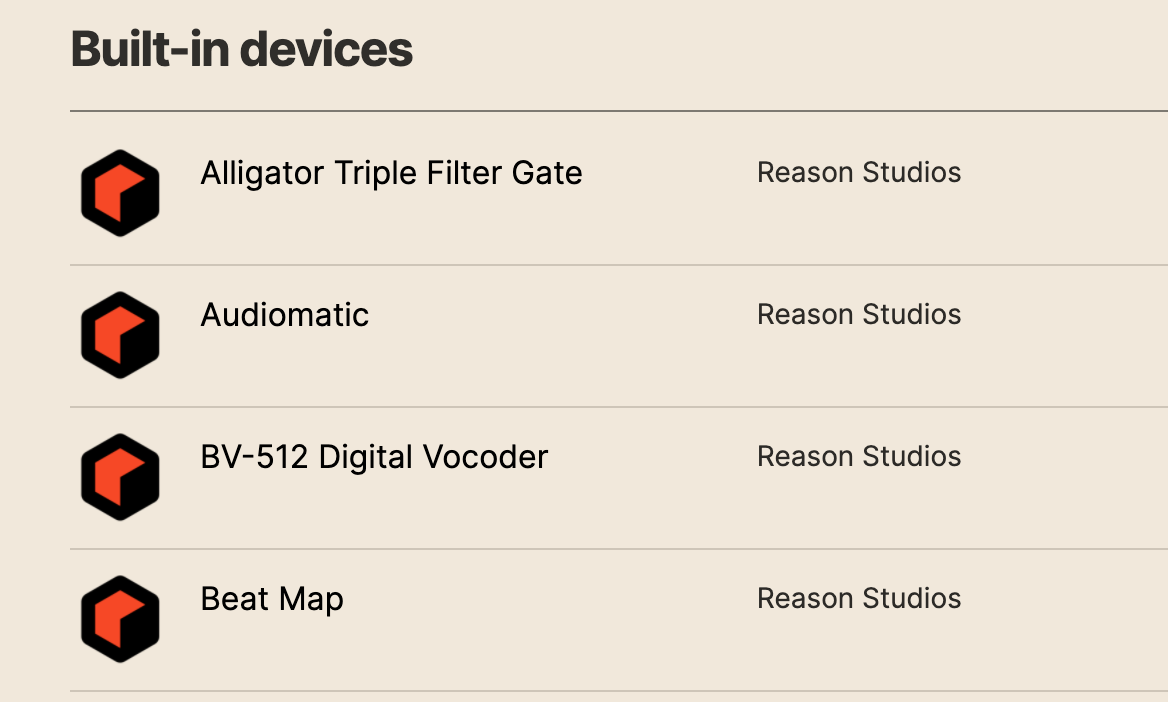The width and height of the screenshot is (1168, 702).
Task: Click separator line between Audiomatic and BV-512 rows
Action: [x=619, y=407]
